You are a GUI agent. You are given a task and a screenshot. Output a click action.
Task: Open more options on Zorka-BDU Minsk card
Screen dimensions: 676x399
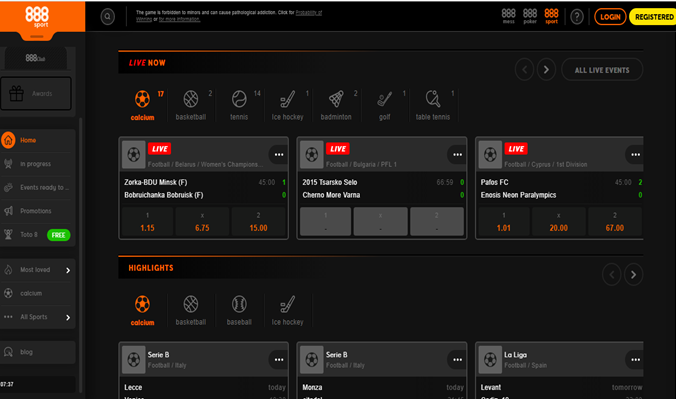[279, 154]
